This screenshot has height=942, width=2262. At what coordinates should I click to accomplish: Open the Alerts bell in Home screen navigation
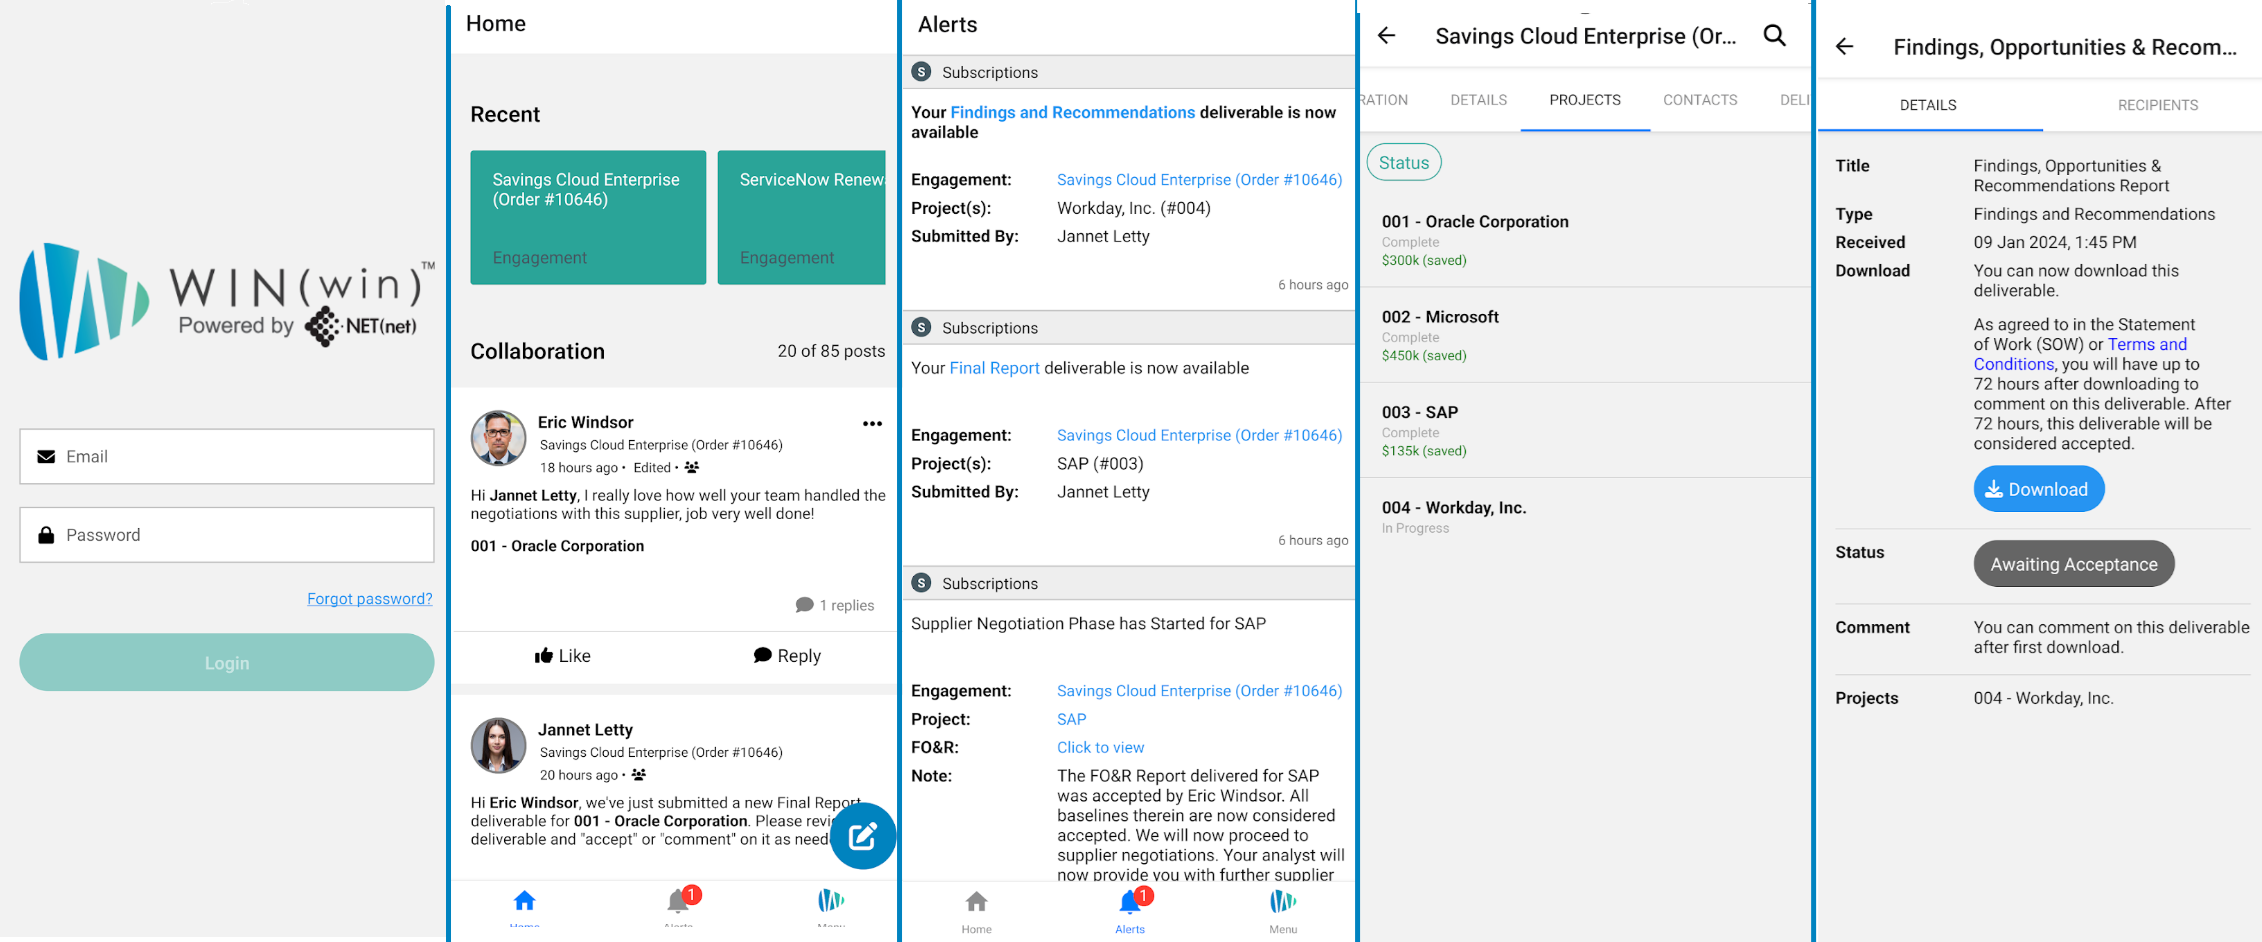(678, 903)
